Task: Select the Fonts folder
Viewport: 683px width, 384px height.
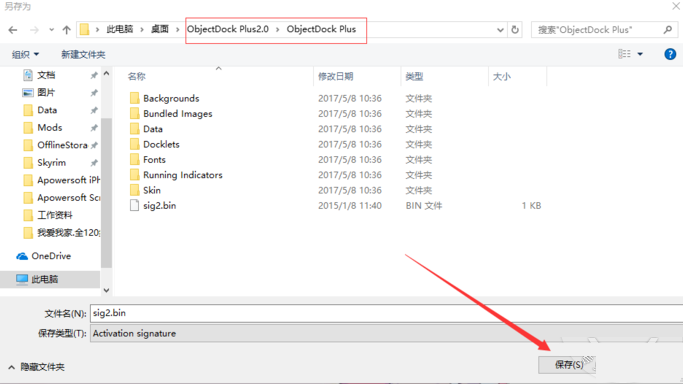Action: point(154,159)
